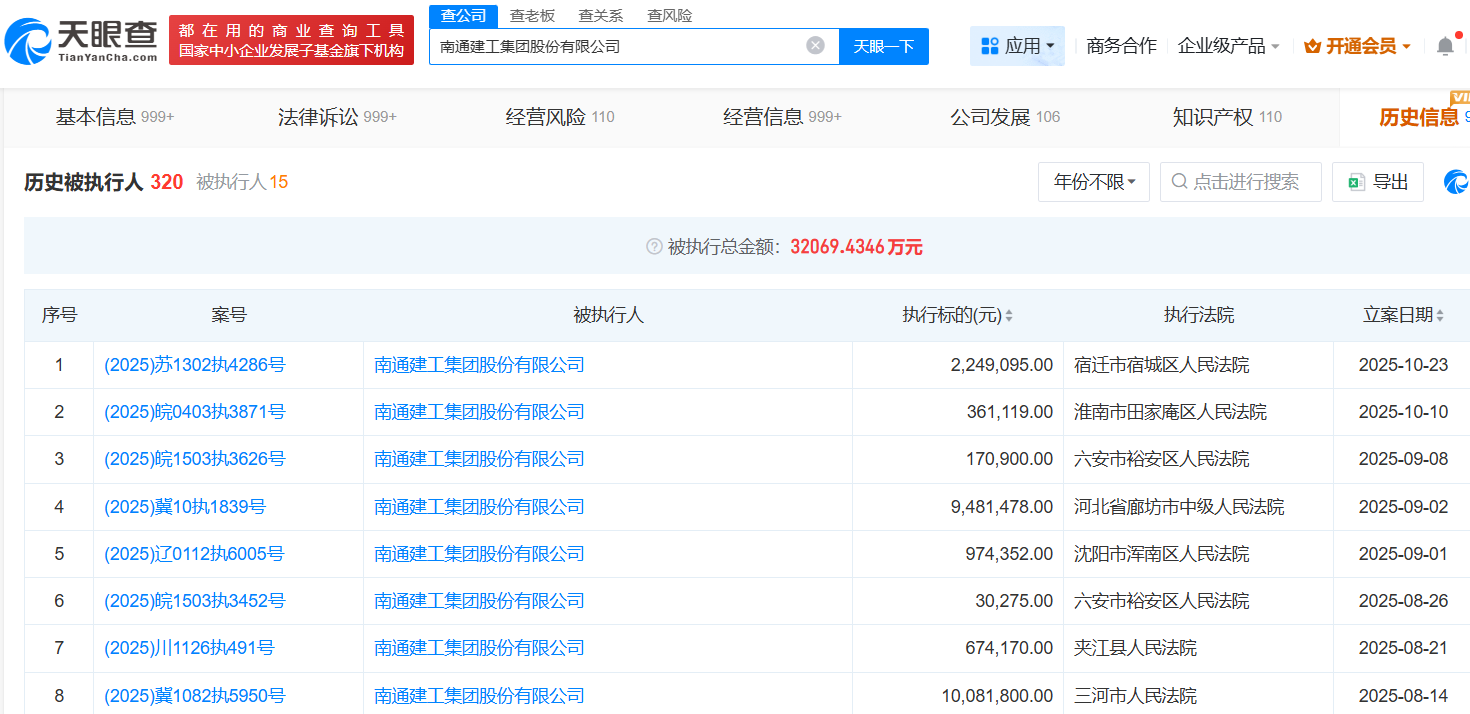Open the 年份不限 year filter

point(1093,182)
